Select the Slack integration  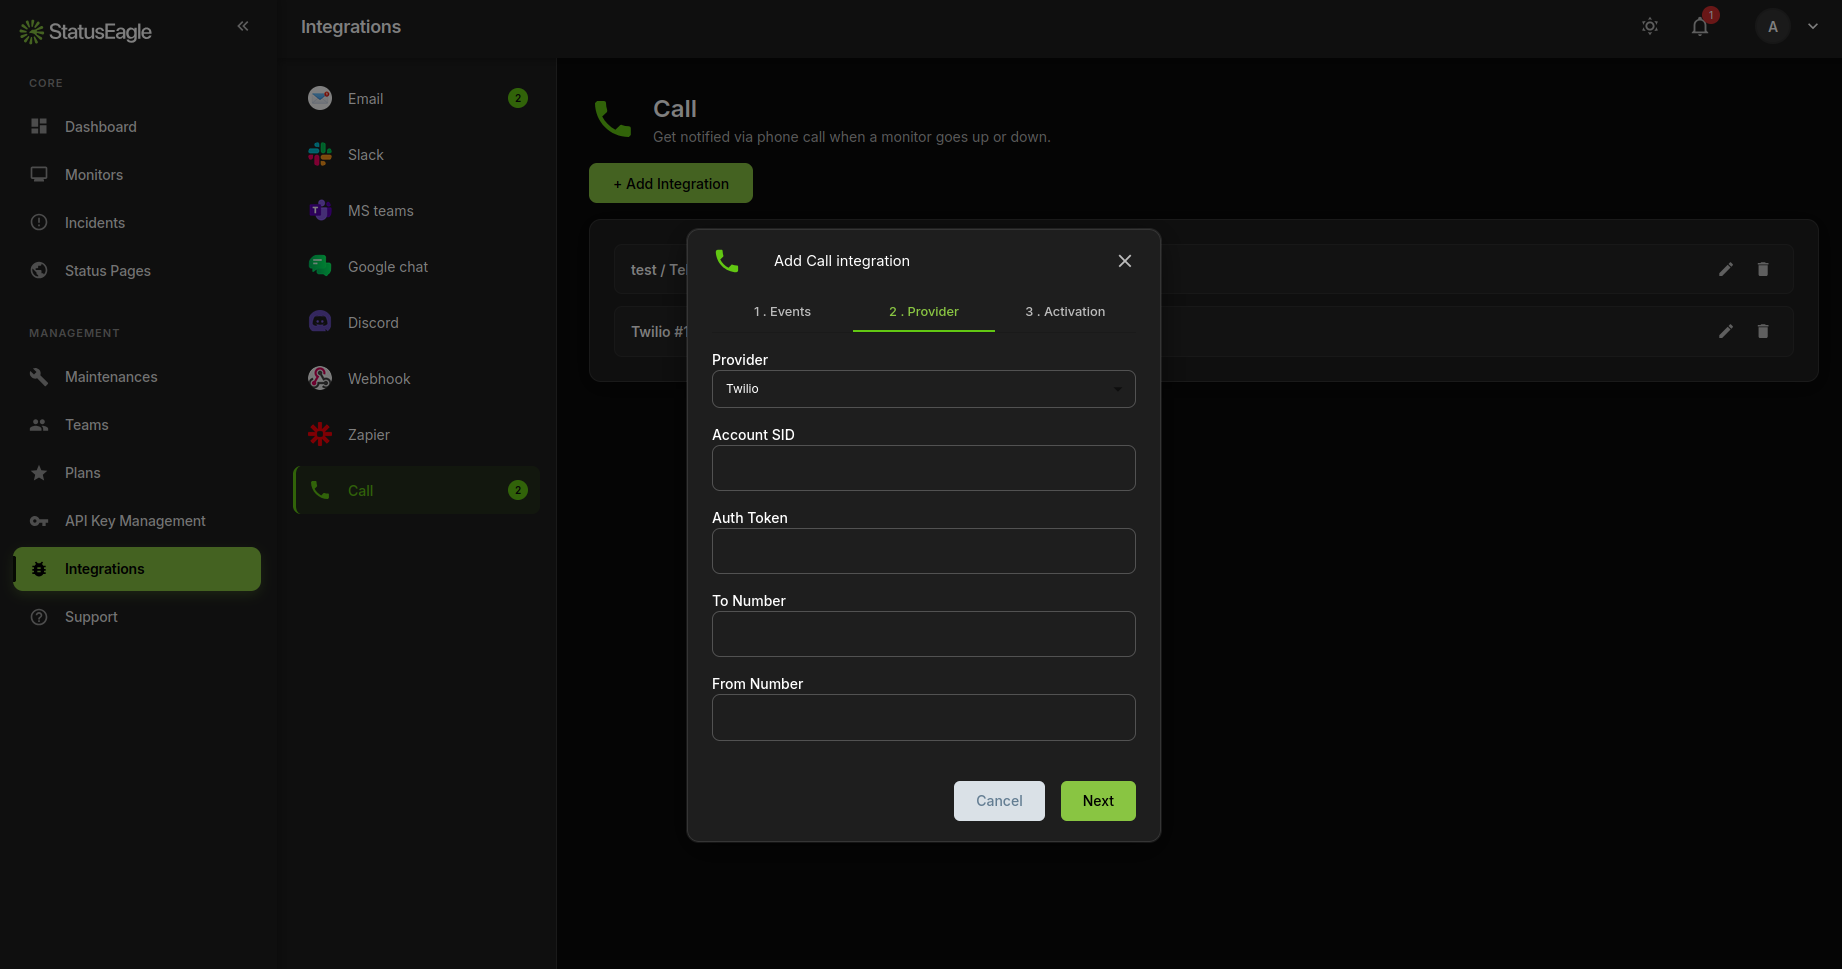coord(417,154)
